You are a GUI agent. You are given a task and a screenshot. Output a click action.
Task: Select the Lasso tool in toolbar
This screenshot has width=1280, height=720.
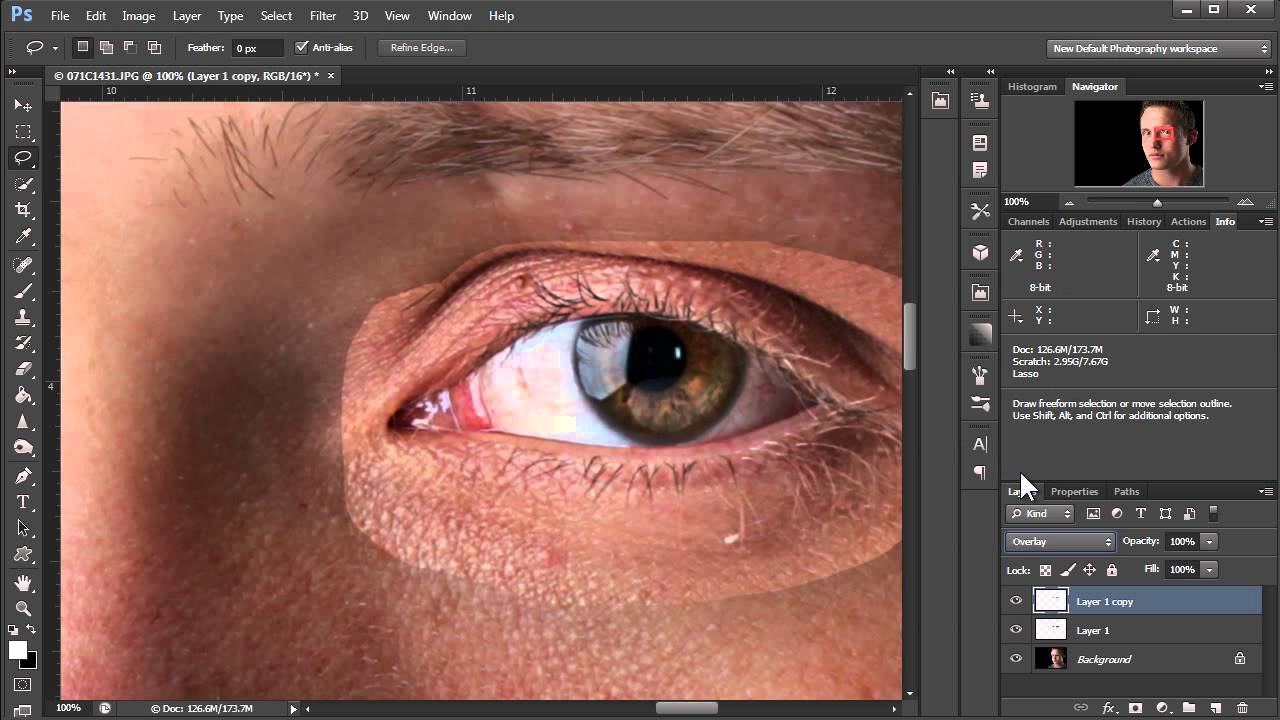23,158
